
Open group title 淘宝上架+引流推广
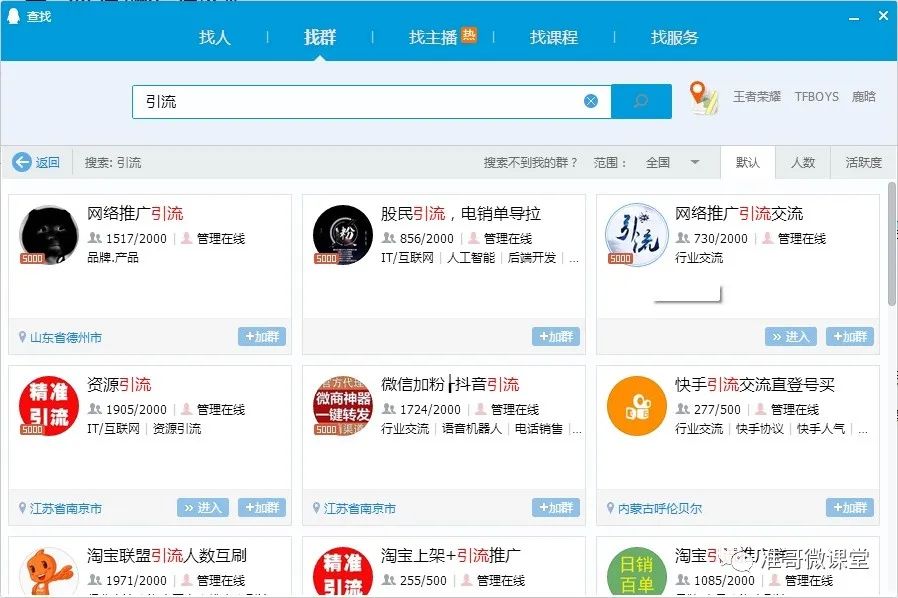point(451,555)
